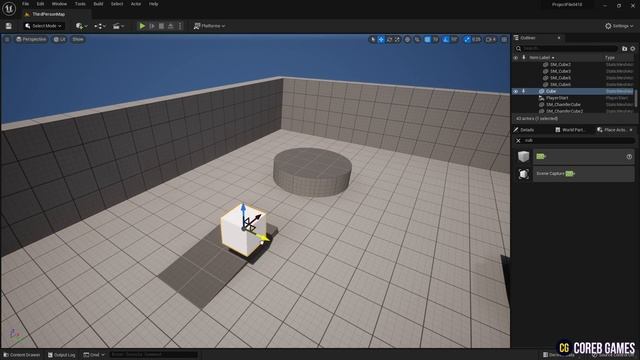Activate the Translate (move) tool
Image resolution: width=640 pixels, height=360 pixels.
tap(381, 40)
